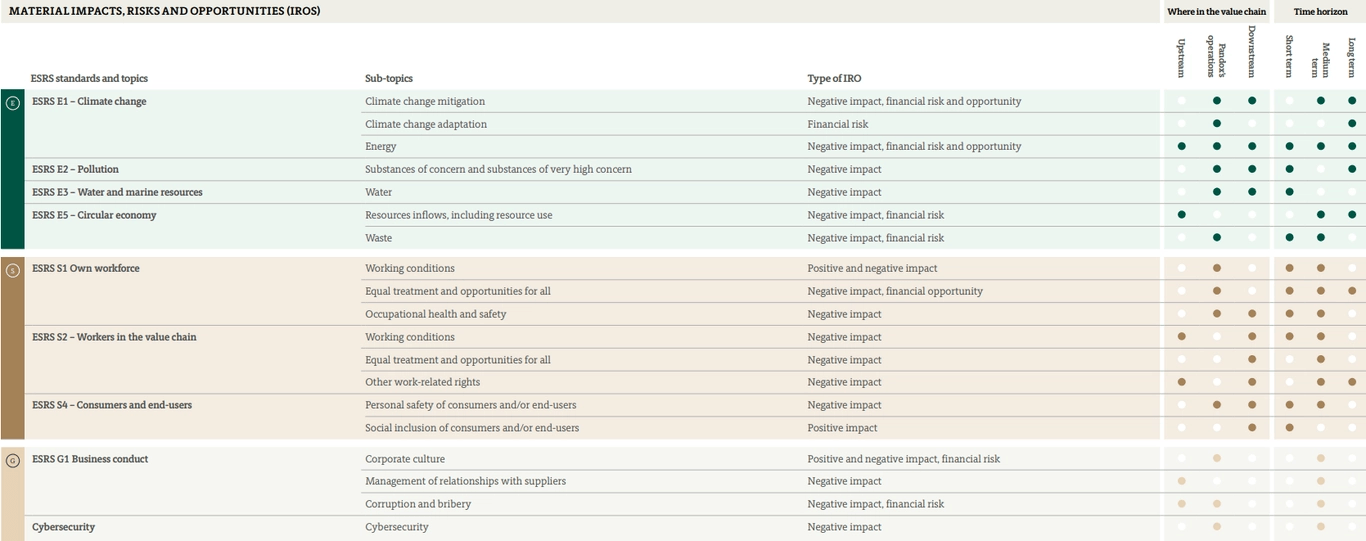Click 'Negative impact, financial opportunity' text
1366x541 pixels.
(x=895, y=291)
